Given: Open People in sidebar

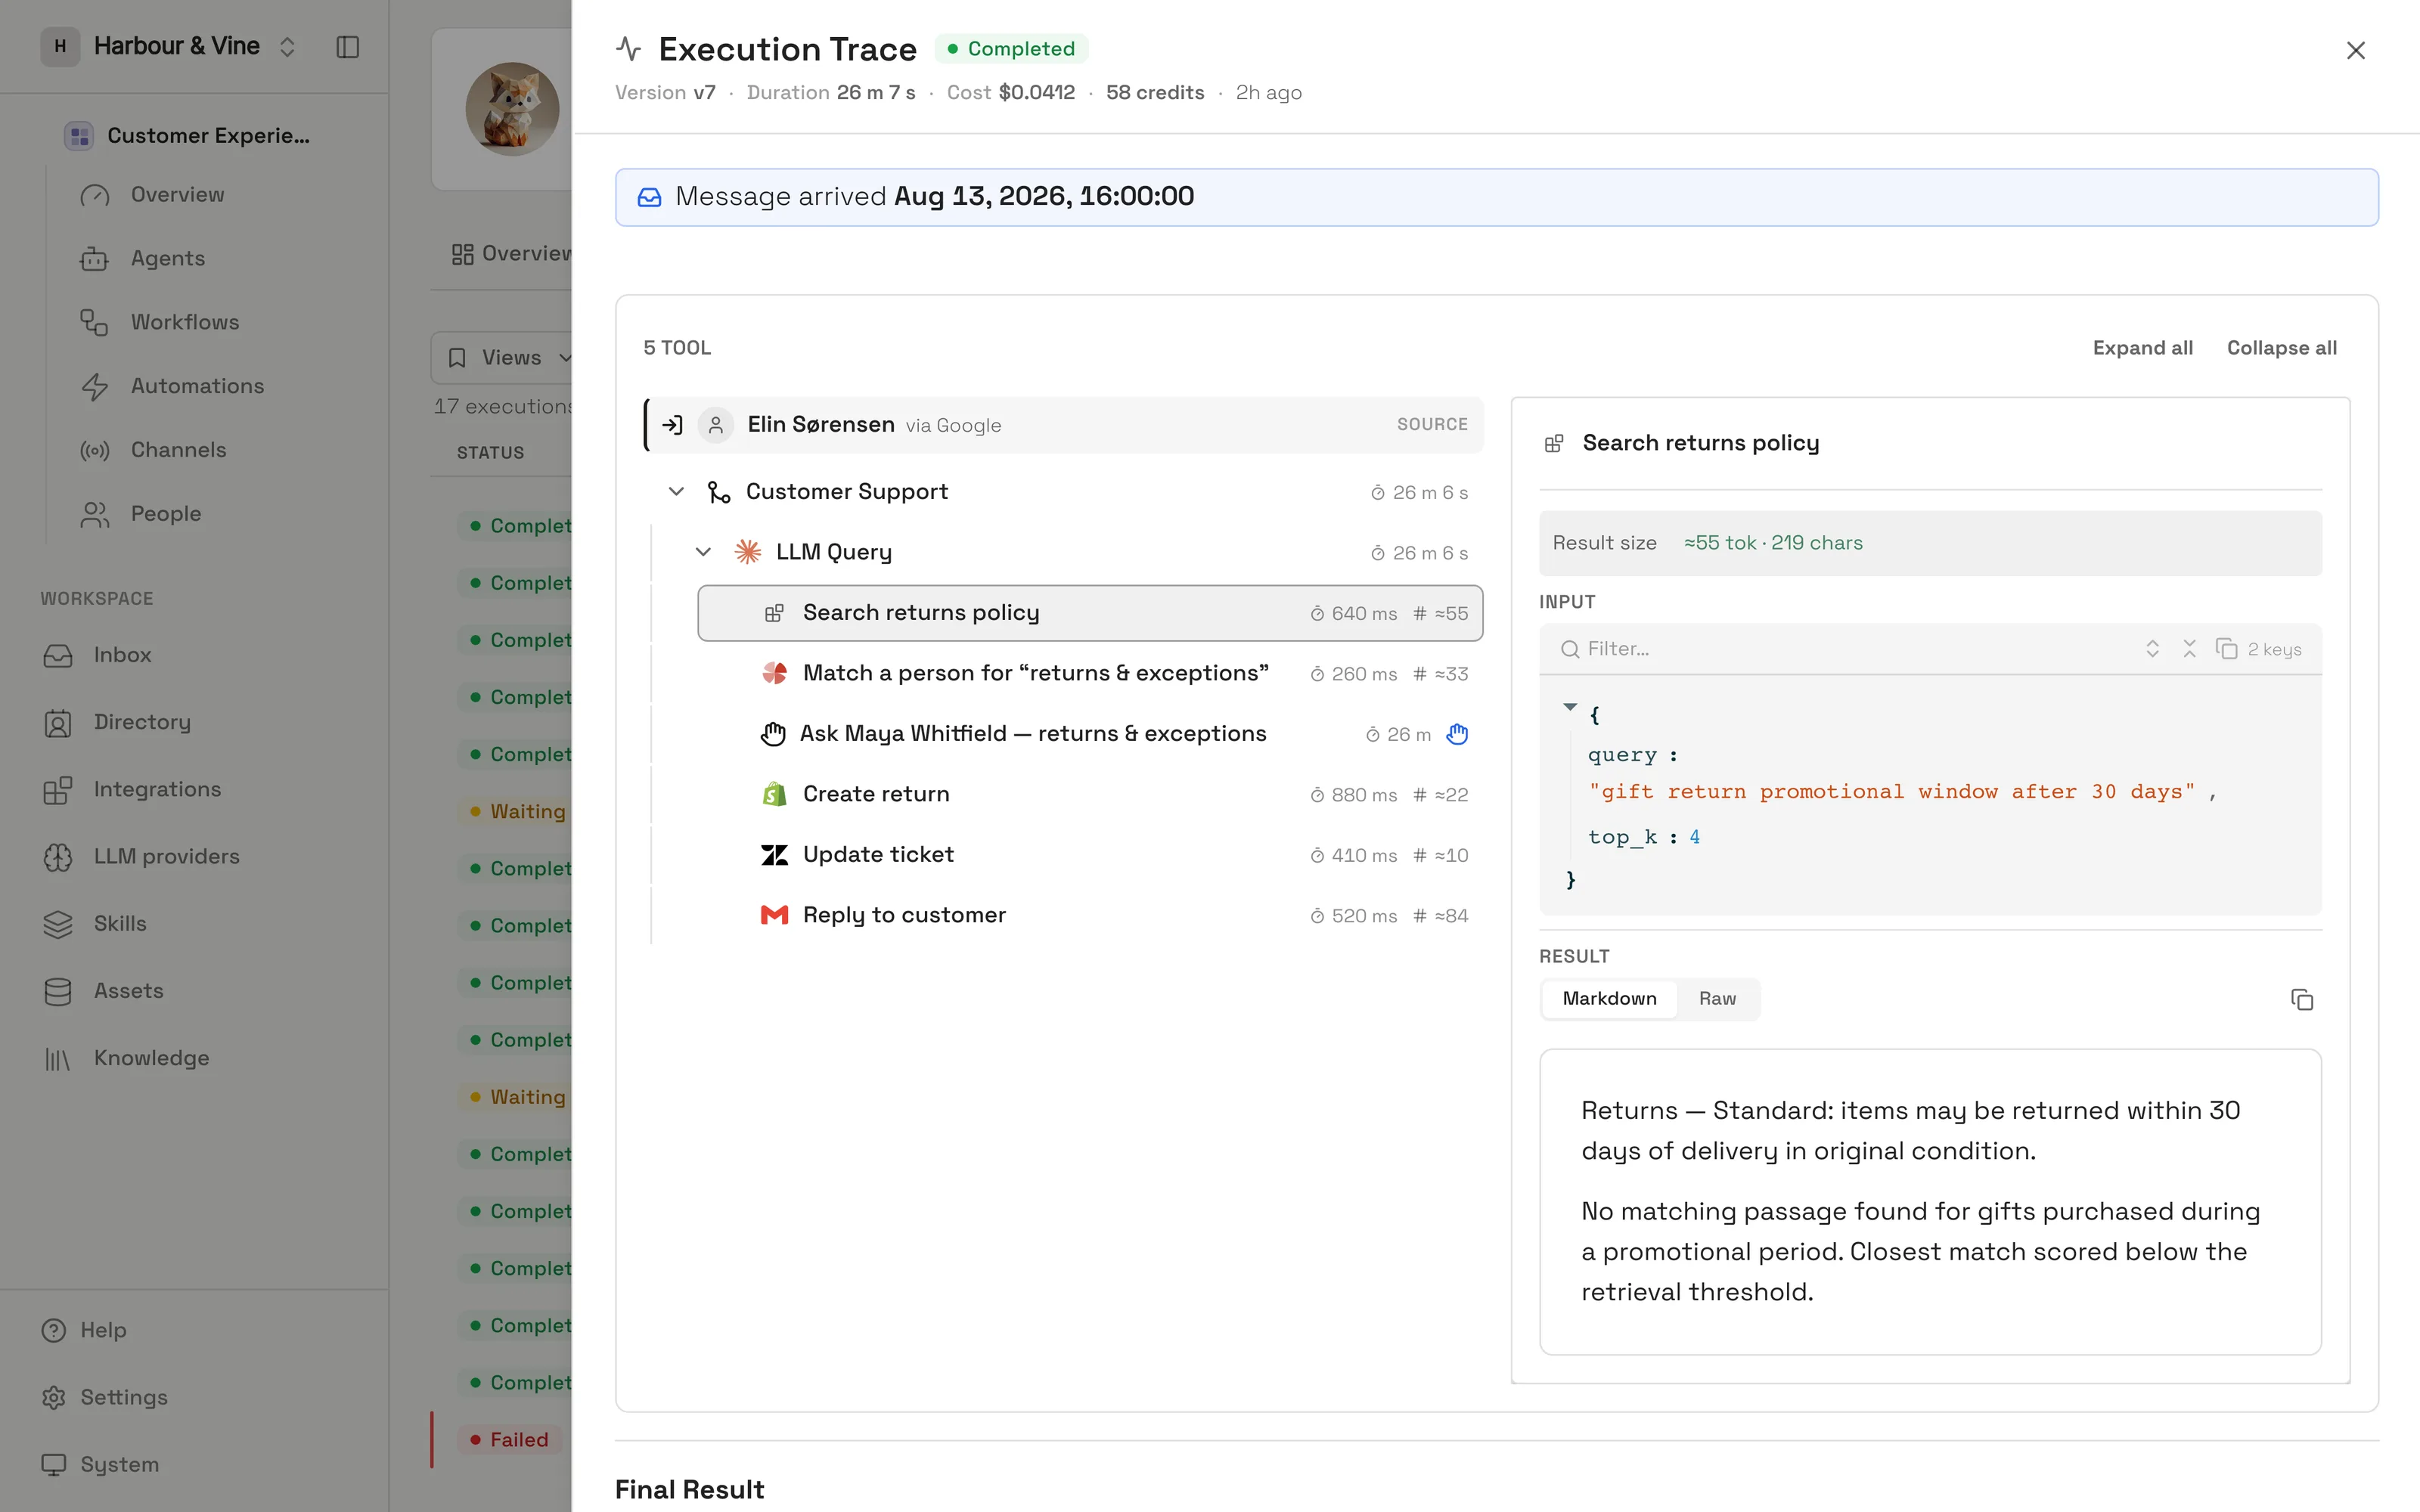Looking at the screenshot, I should 166,514.
